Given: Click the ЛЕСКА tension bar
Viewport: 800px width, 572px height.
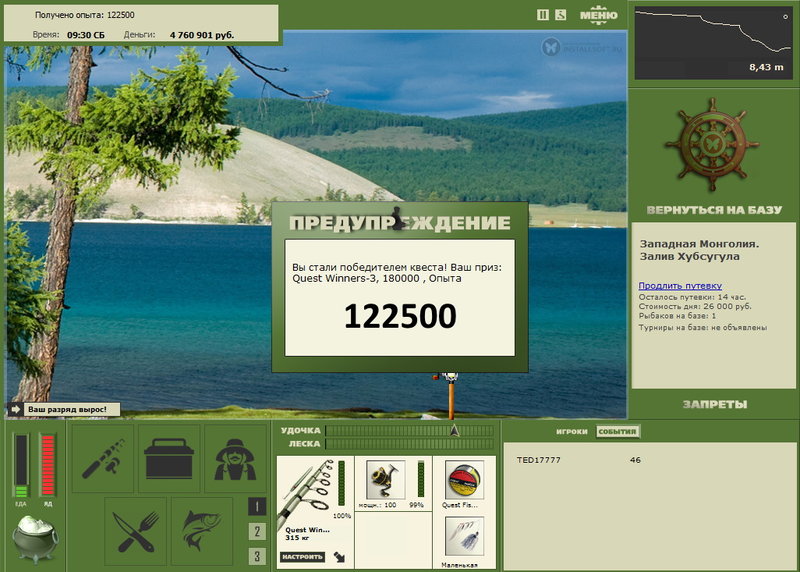Looking at the screenshot, I should 409,444.
